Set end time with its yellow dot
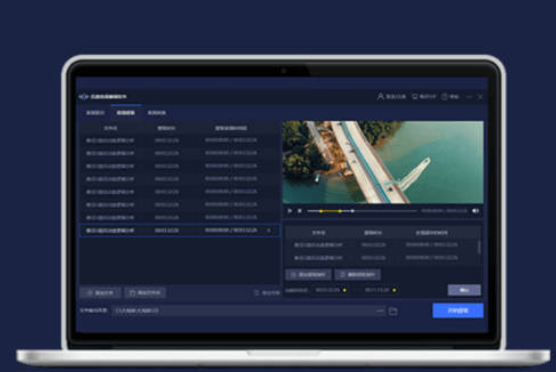Image resolution: width=556 pixels, height=372 pixels. coord(394,290)
